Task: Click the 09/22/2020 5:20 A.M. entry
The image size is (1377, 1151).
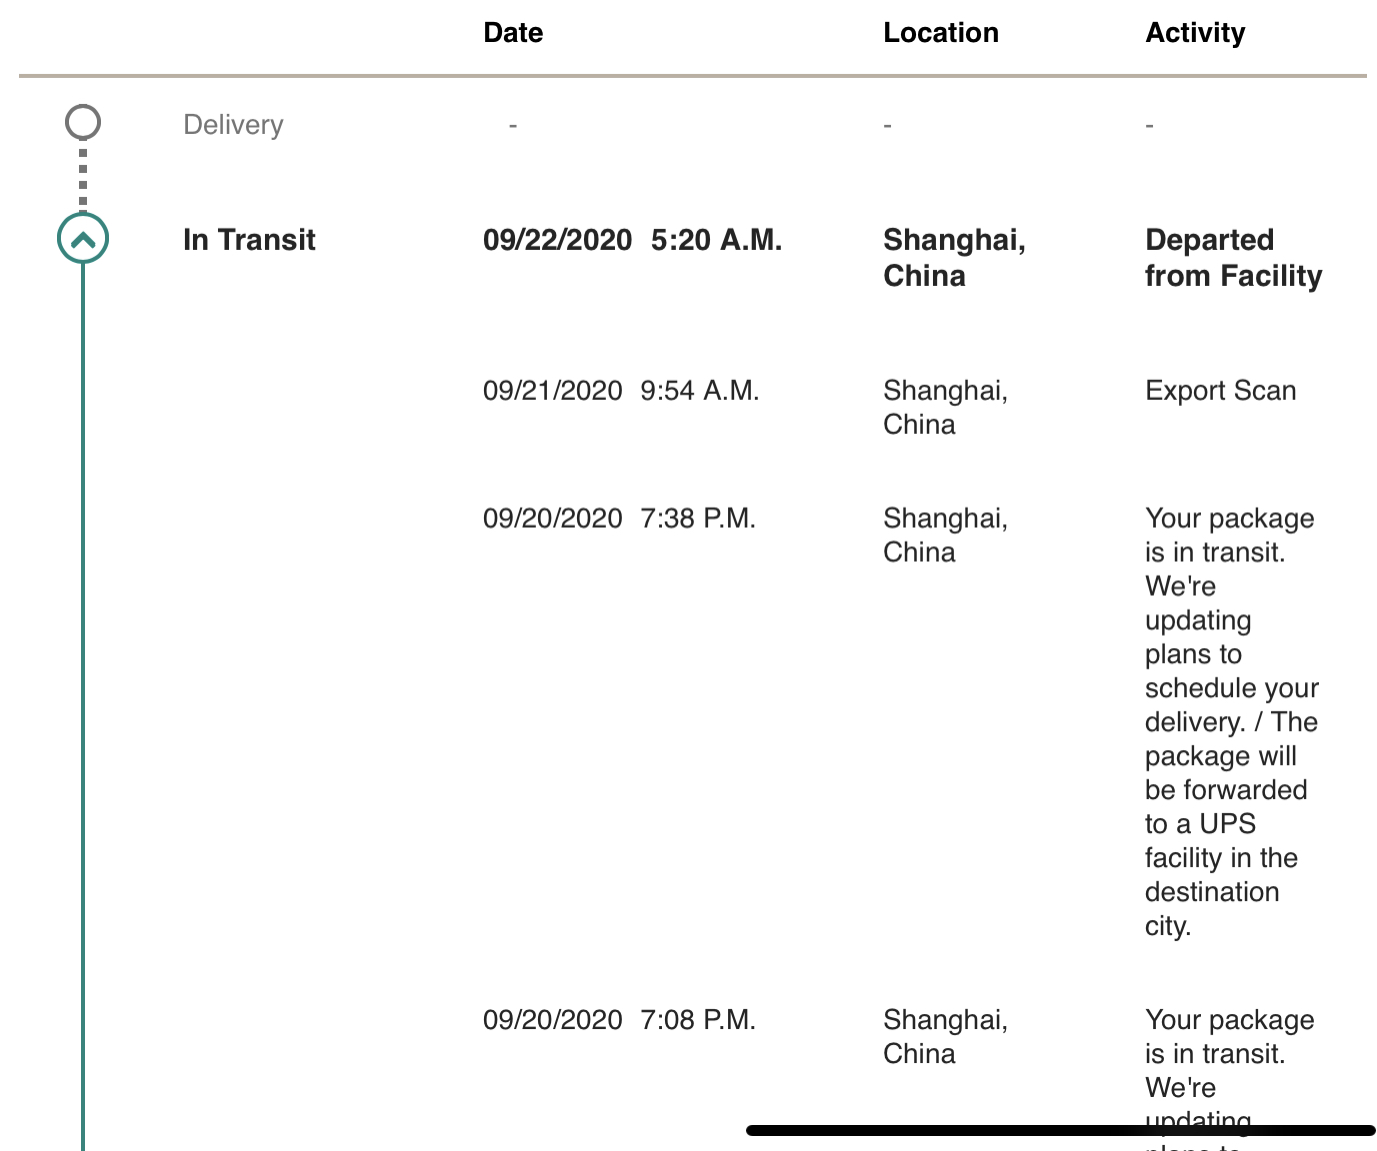Action: click(x=632, y=240)
